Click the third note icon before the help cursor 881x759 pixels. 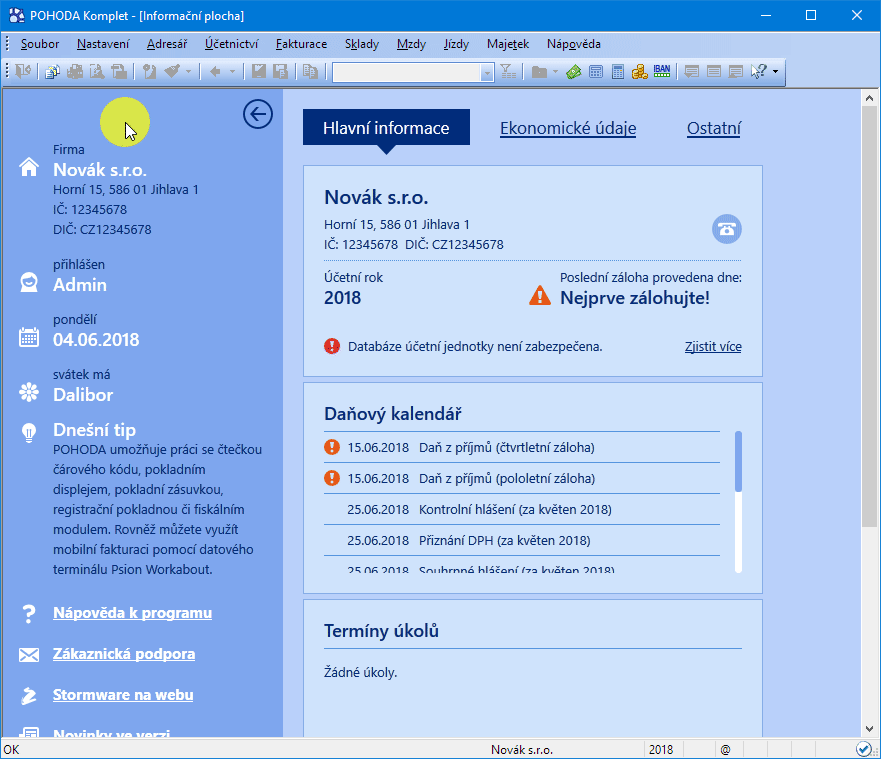(735, 71)
